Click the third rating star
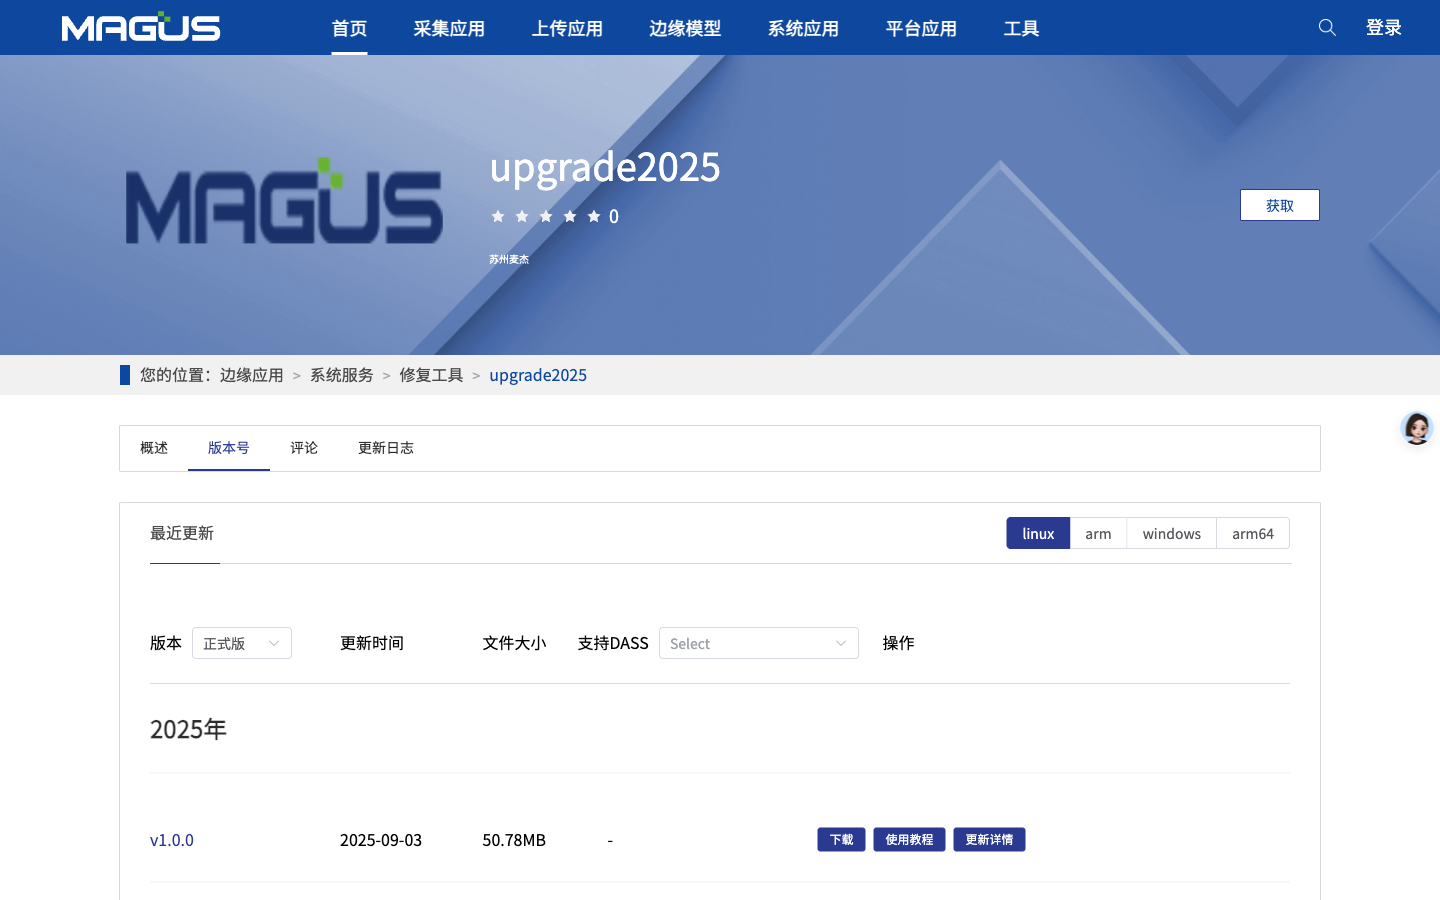1440x900 pixels. click(x=546, y=216)
